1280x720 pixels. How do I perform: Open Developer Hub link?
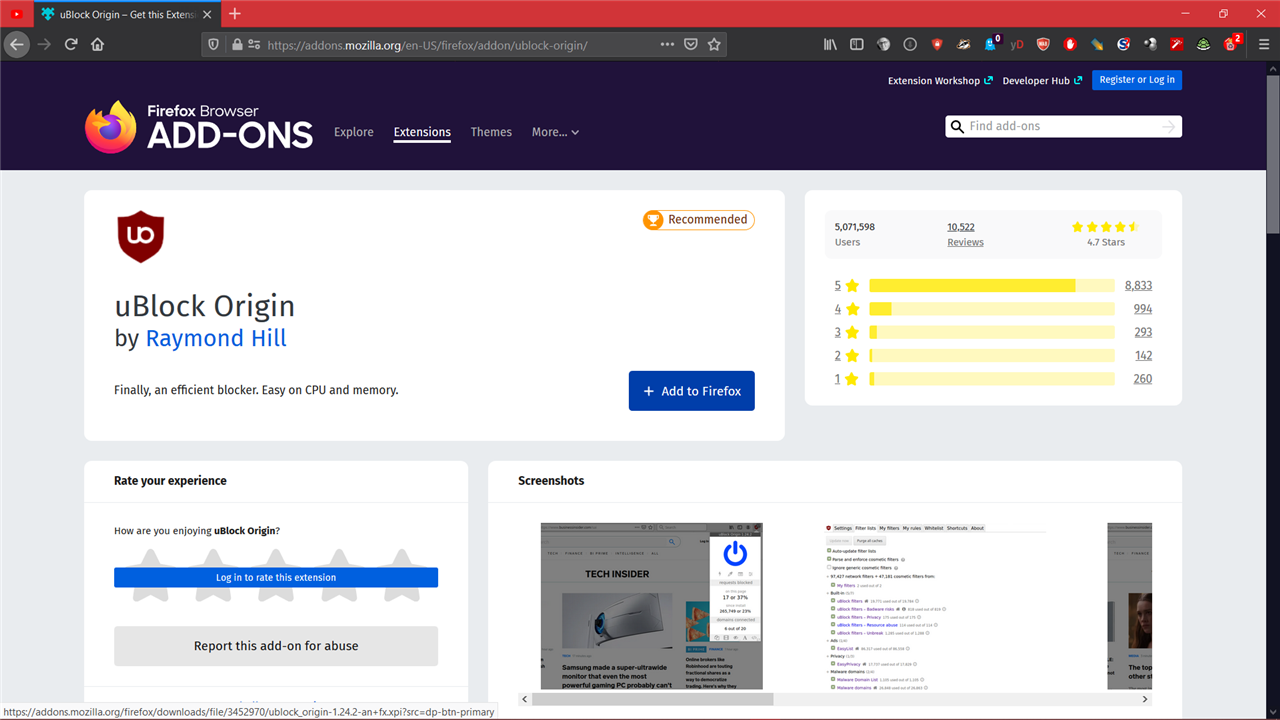pyautogui.click(x=1042, y=81)
